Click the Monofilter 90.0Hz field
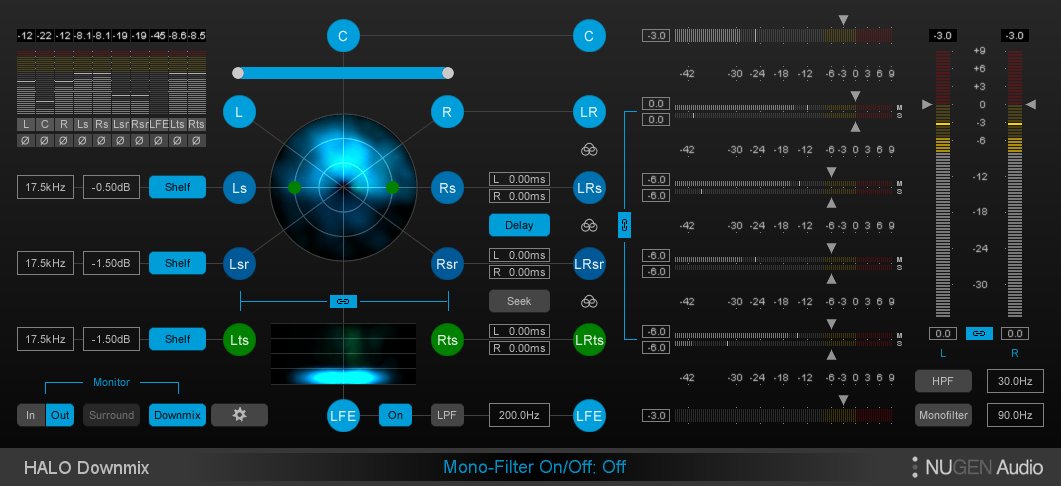 click(x=1015, y=415)
